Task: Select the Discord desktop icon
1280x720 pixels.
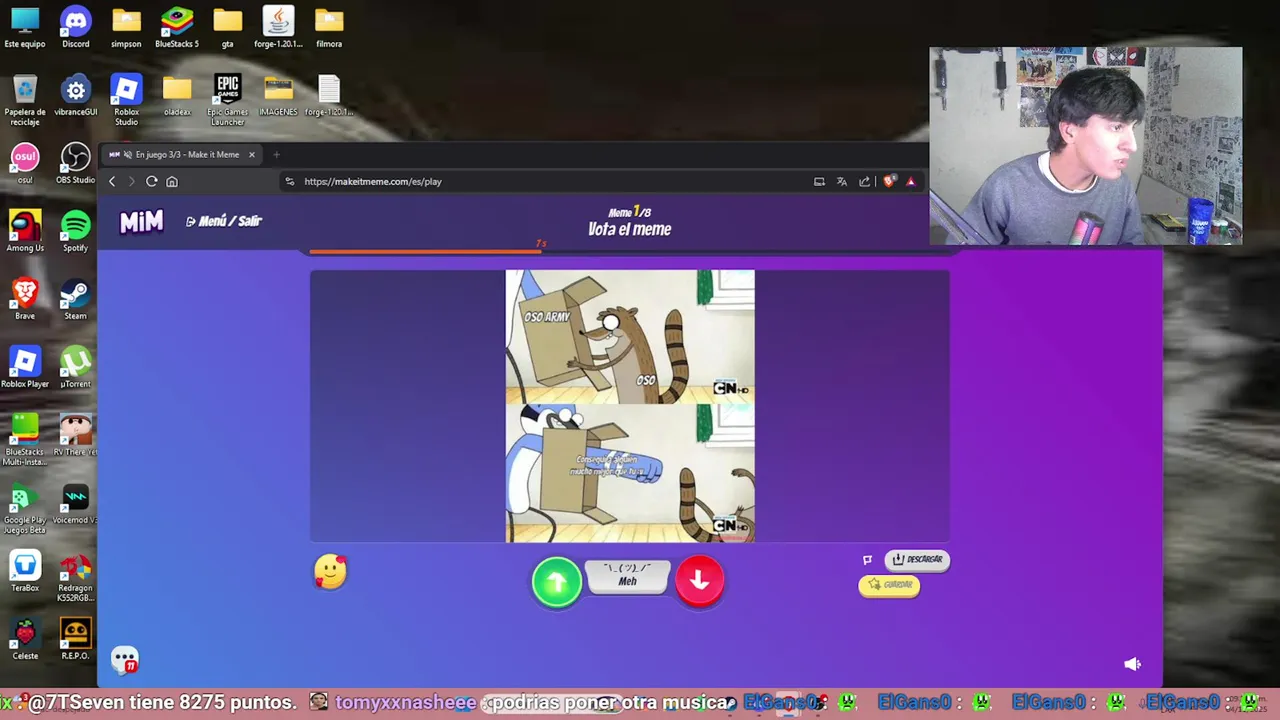Action: pos(76,27)
